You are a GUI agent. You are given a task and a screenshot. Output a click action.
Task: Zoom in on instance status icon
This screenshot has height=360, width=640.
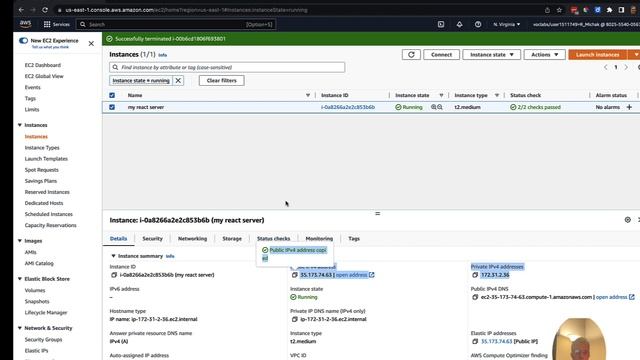point(433,107)
